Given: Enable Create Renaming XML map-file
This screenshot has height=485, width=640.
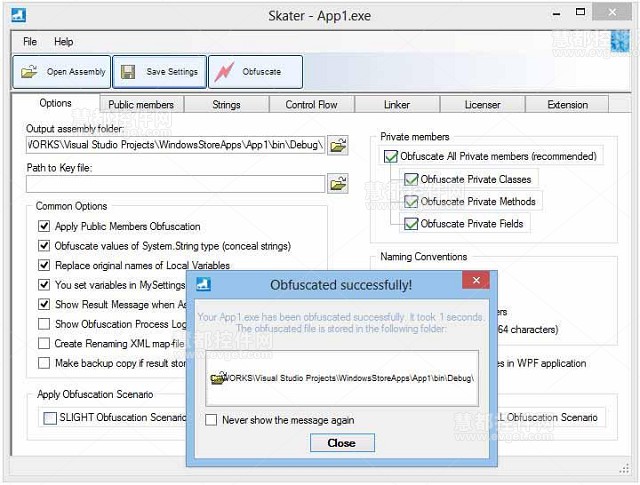Looking at the screenshot, I should (44, 343).
